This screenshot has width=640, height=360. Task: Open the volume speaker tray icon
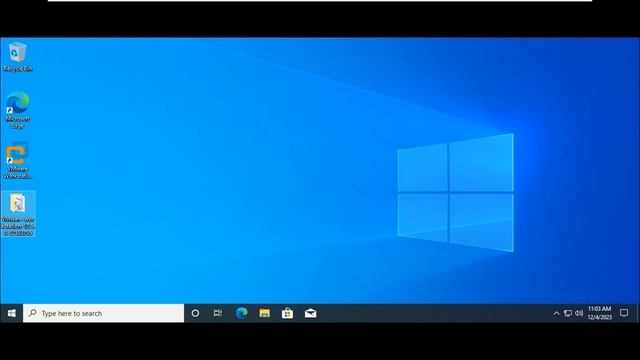pos(579,313)
